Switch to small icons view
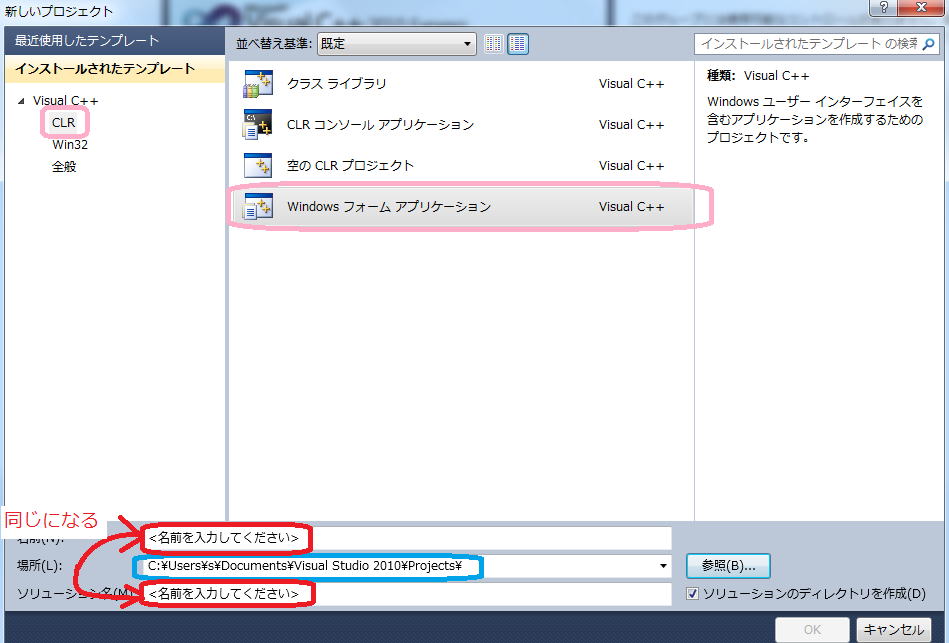Viewport: 949px width, 643px height. click(x=493, y=44)
